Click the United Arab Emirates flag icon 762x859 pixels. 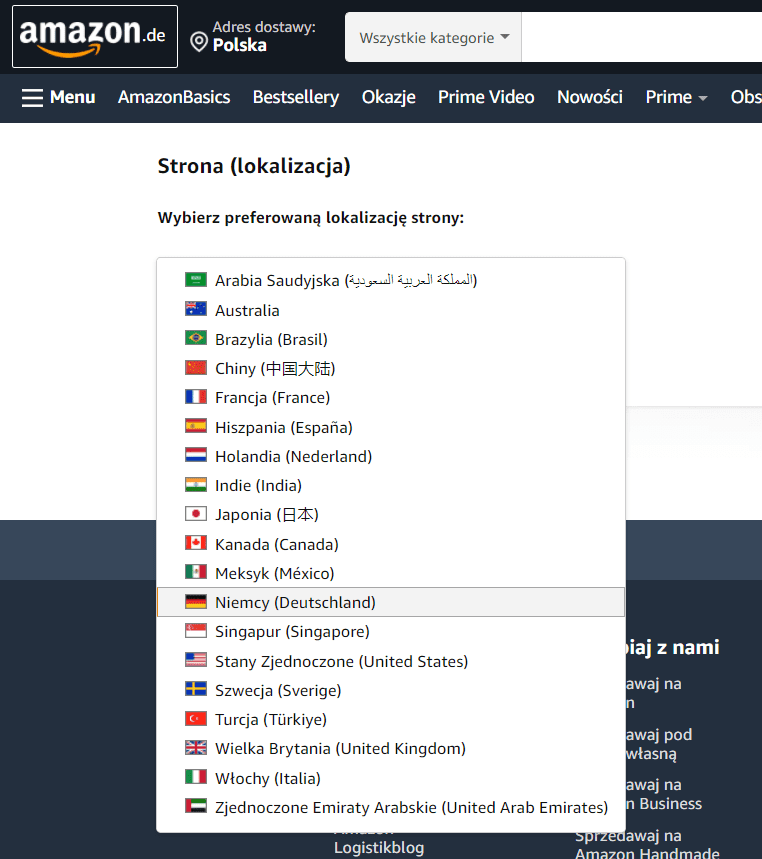[196, 806]
